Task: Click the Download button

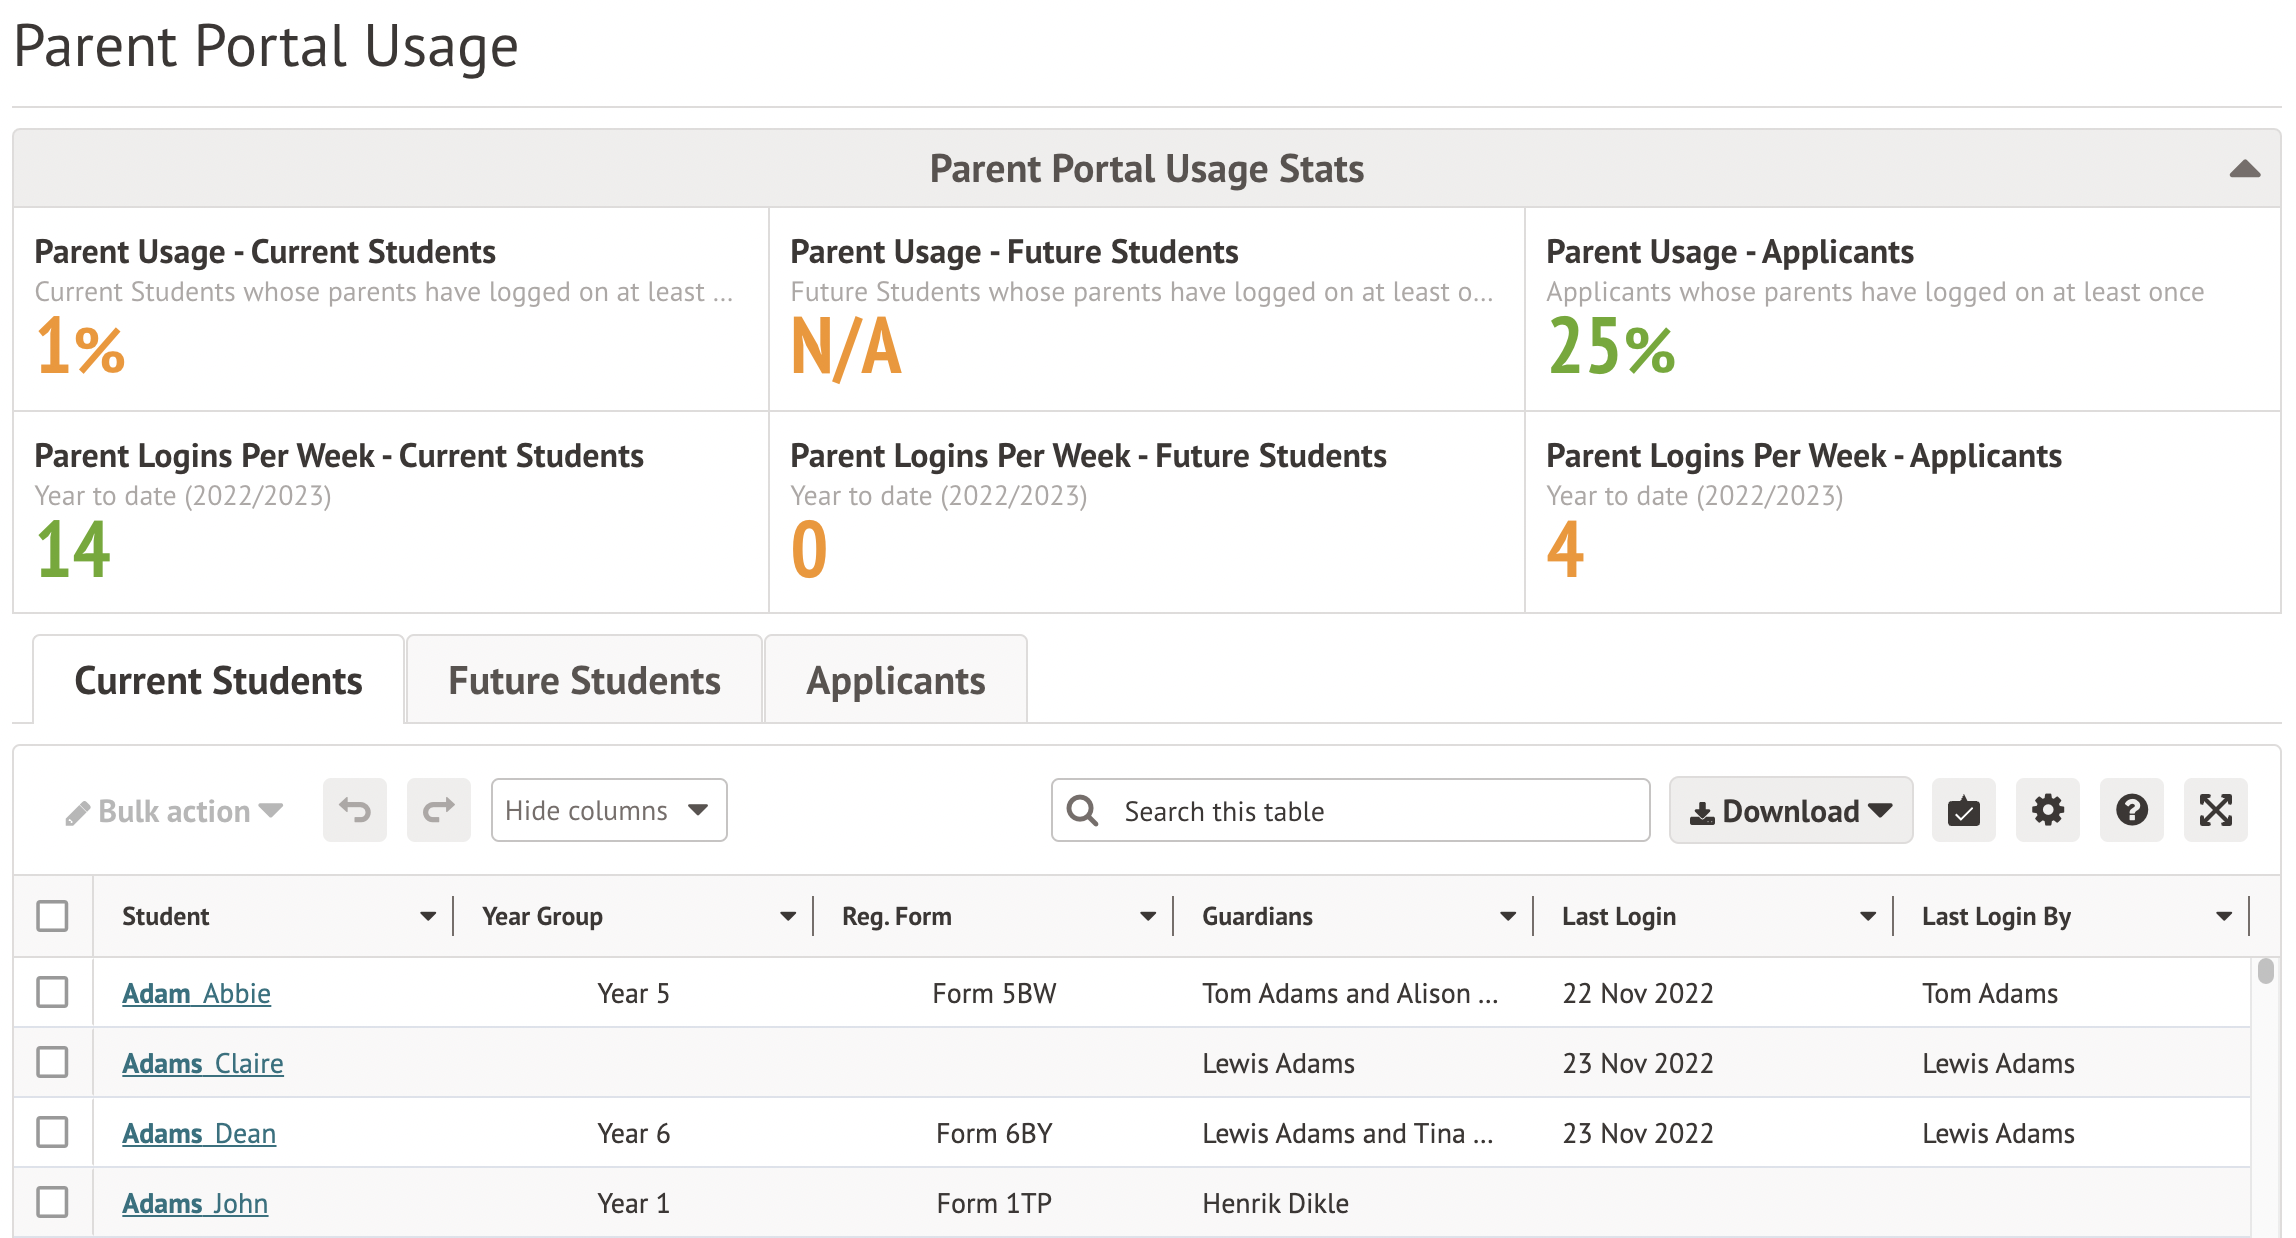Action: 1790,810
